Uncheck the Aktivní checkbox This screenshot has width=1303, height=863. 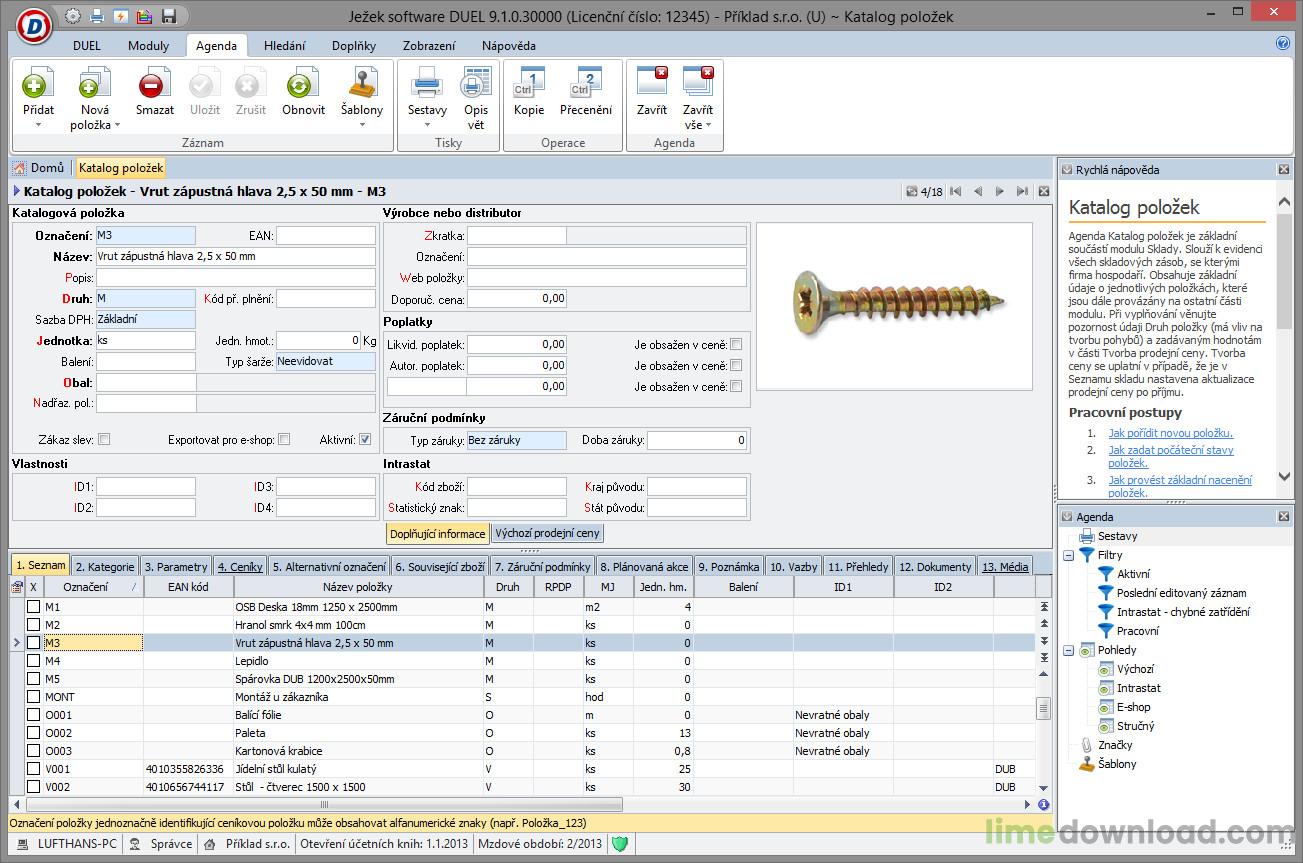(365, 439)
